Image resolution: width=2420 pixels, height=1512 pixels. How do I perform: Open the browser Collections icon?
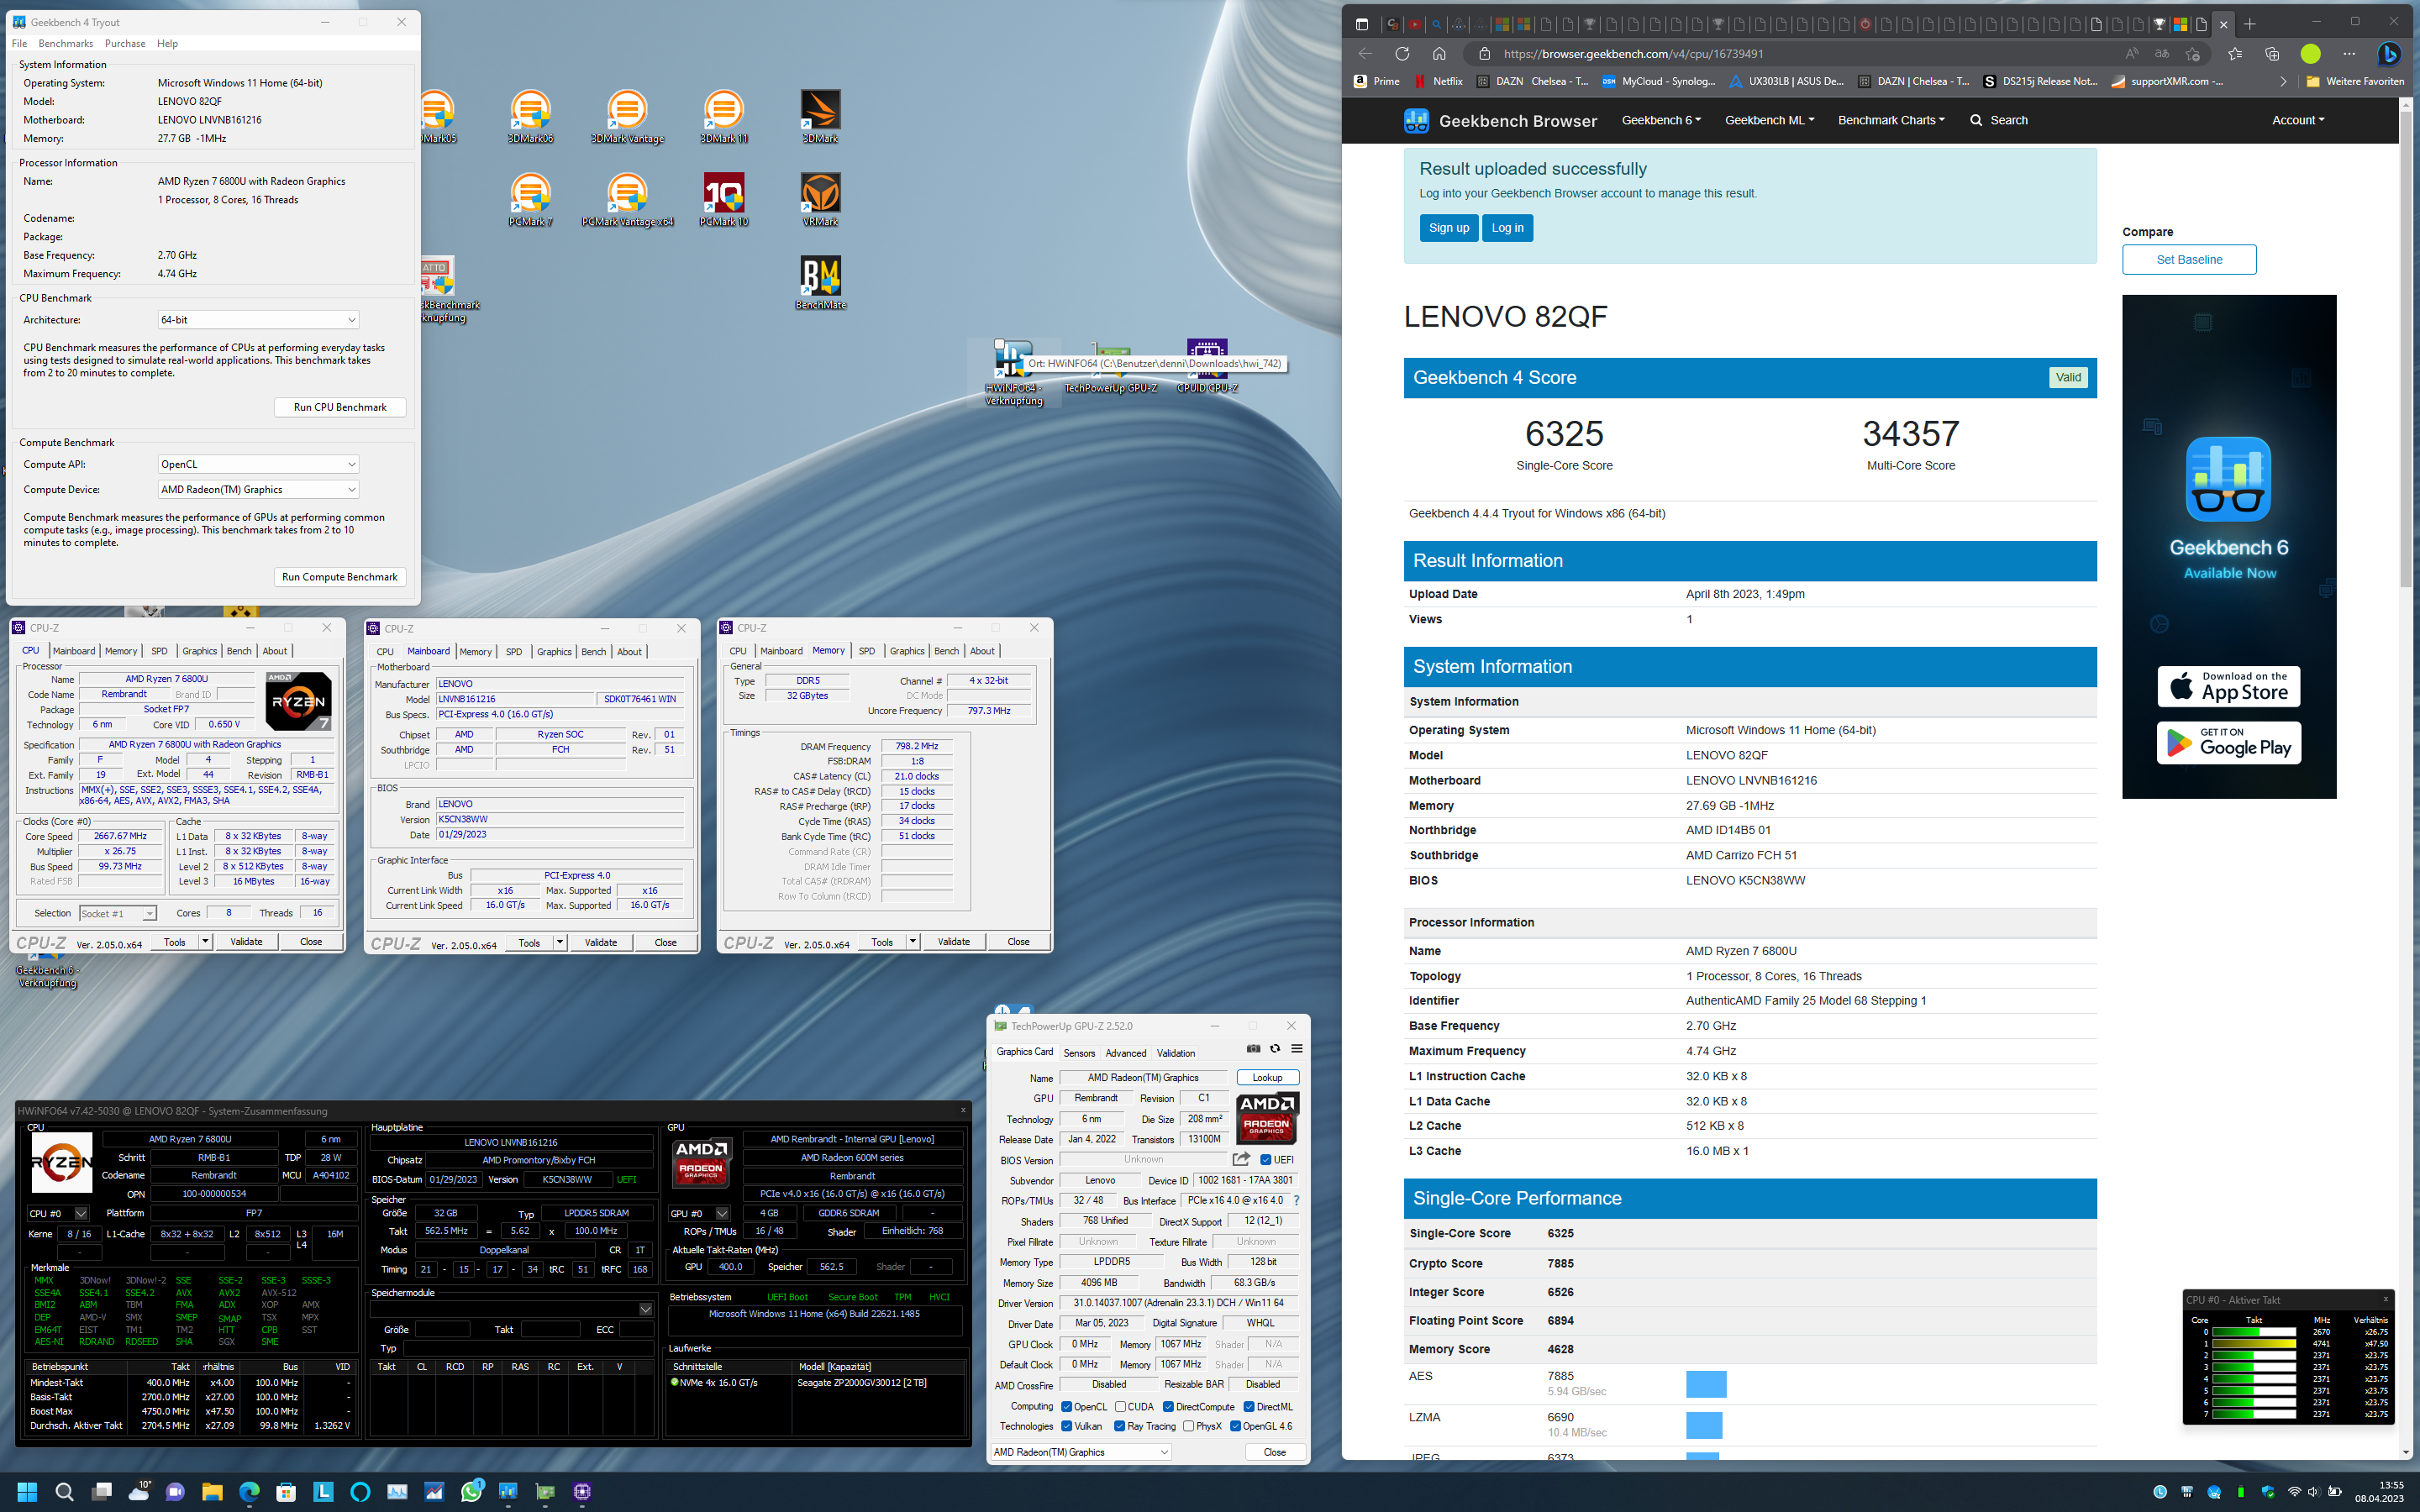[2272, 54]
